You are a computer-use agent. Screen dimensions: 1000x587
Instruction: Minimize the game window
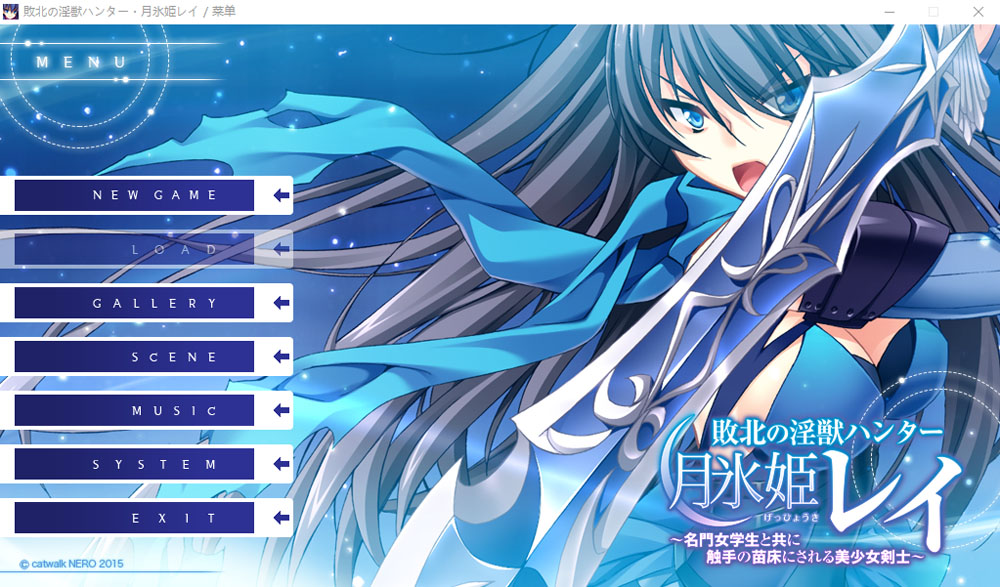888,12
